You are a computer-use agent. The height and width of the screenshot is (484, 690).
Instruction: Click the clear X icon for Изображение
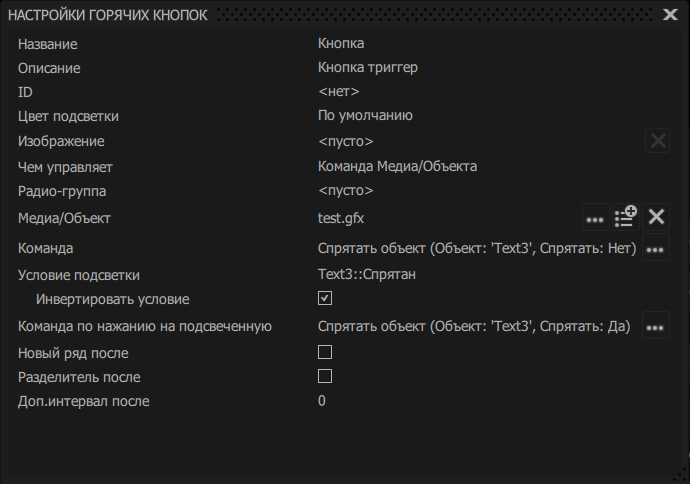pyautogui.click(x=657, y=141)
